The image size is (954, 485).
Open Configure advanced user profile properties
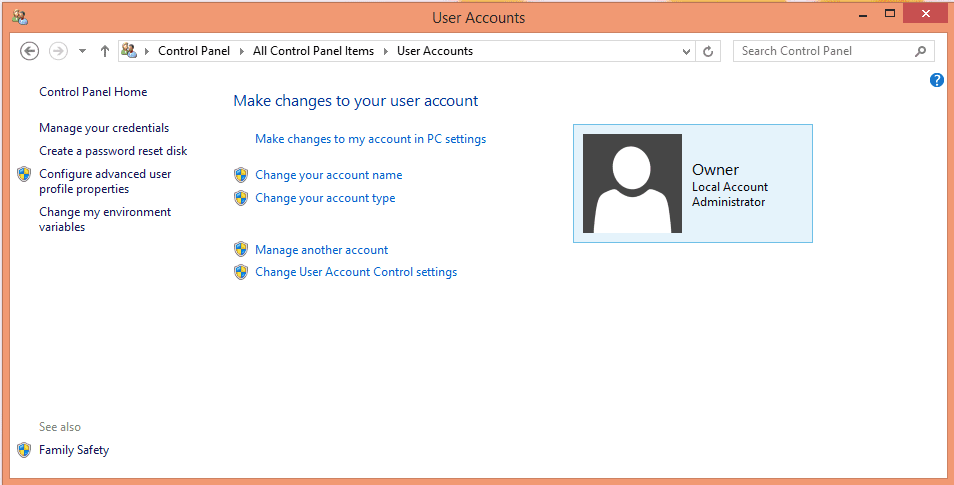coord(105,181)
